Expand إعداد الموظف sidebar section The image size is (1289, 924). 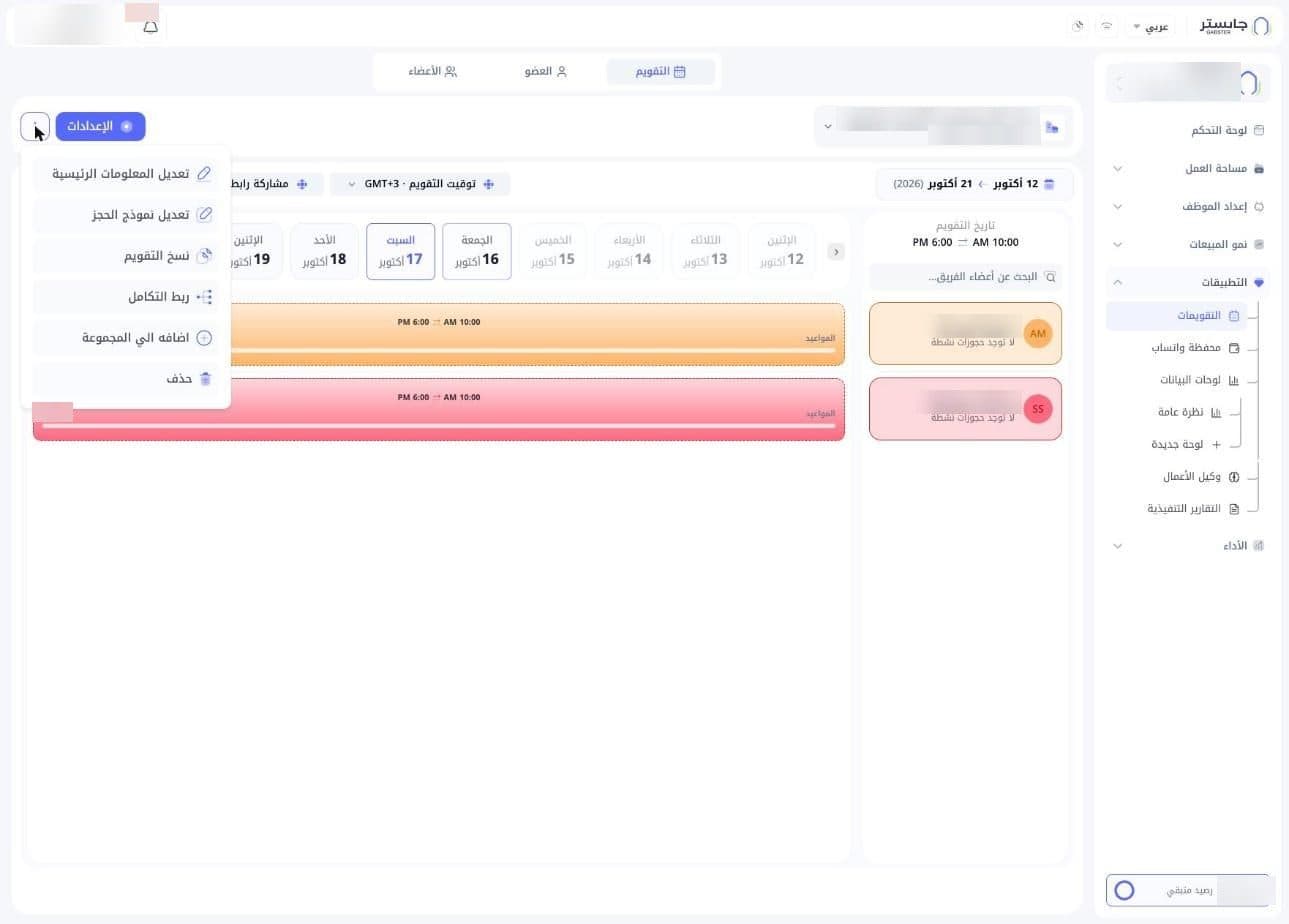pyautogui.click(x=1188, y=206)
